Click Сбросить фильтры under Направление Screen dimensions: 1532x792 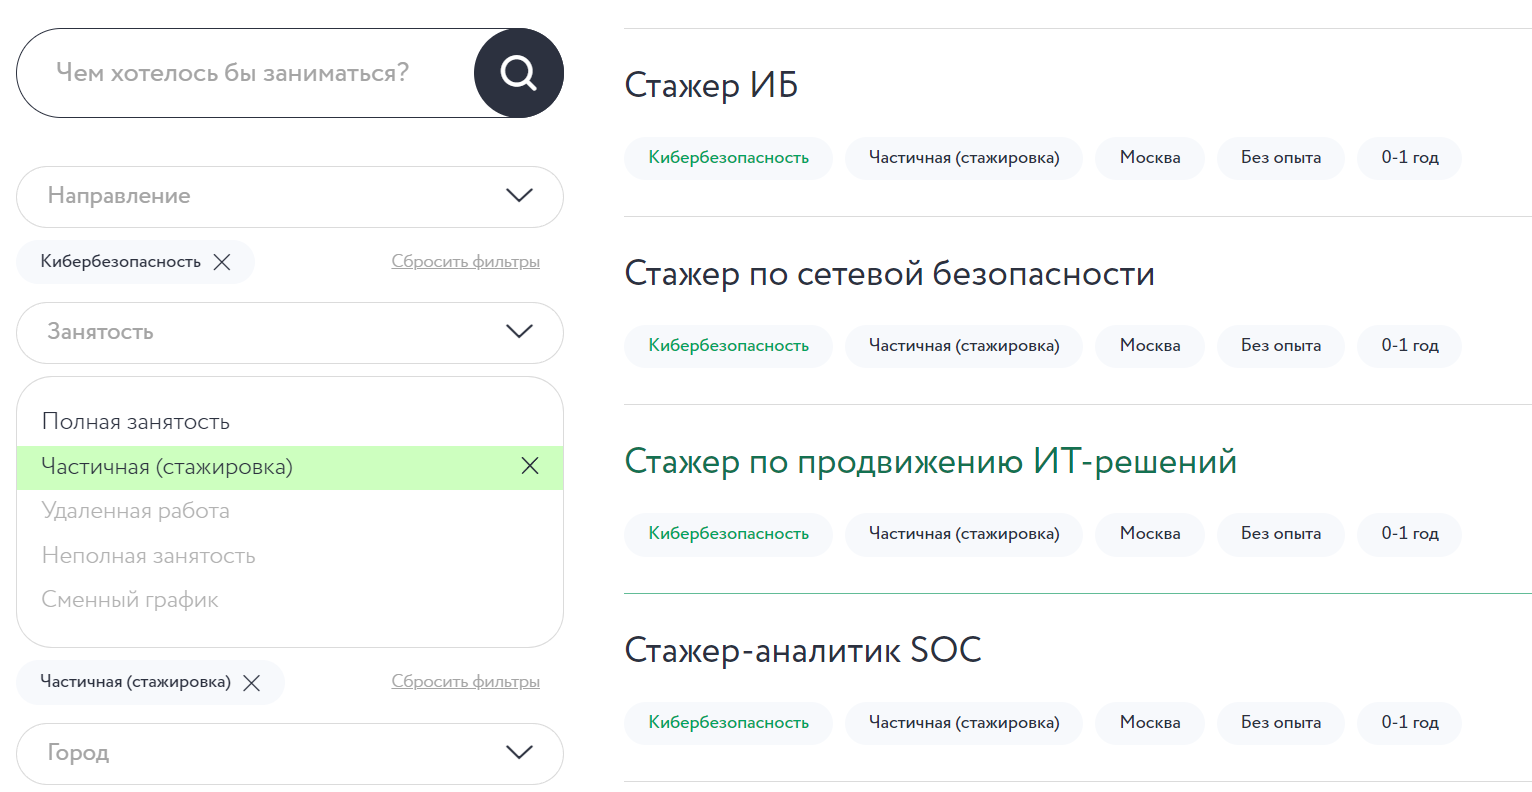[x=465, y=262]
